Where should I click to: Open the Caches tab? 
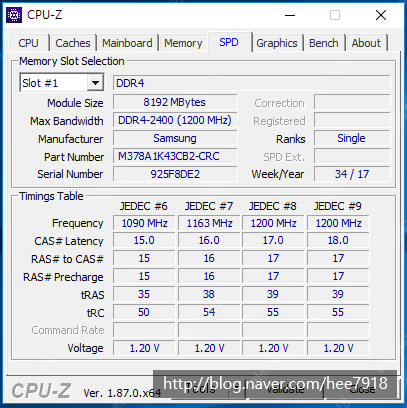pyautogui.click(x=73, y=43)
